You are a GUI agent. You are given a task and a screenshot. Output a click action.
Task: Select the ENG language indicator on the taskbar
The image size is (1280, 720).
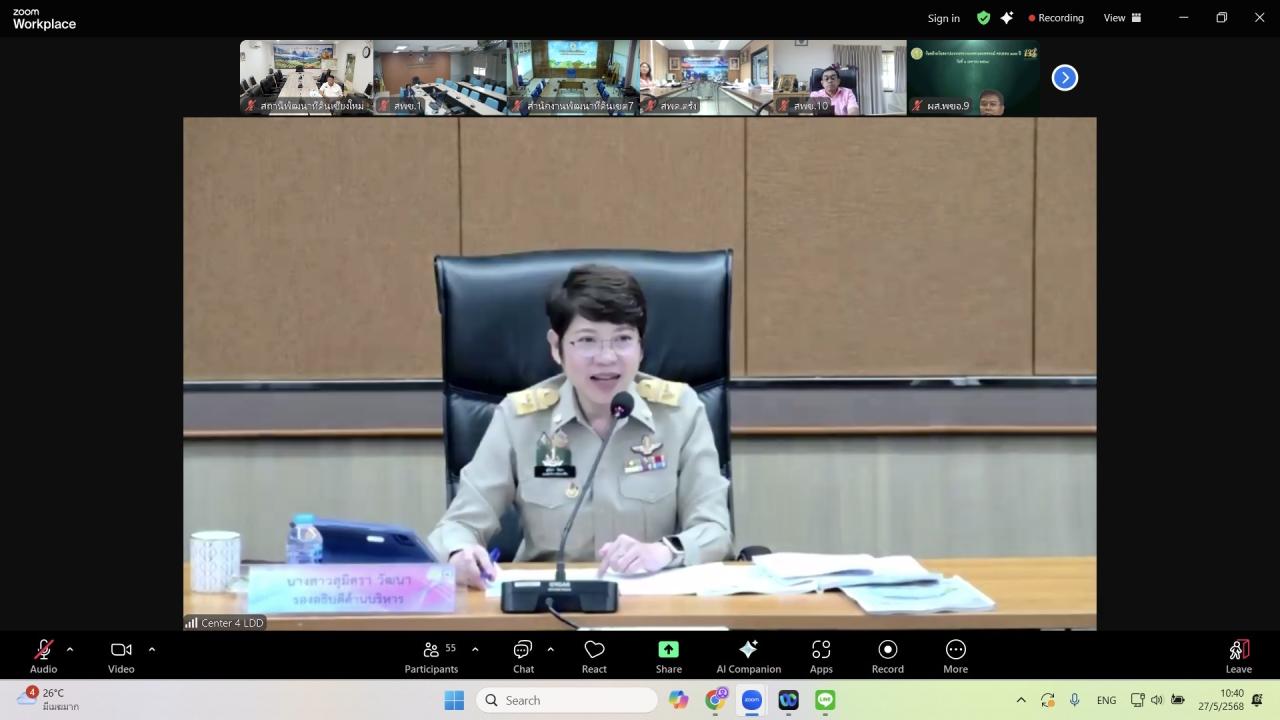point(1106,700)
